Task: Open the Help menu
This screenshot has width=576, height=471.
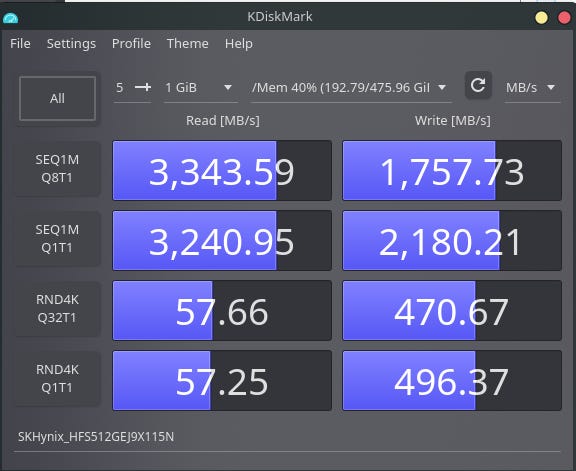Action: pyautogui.click(x=239, y=44)
